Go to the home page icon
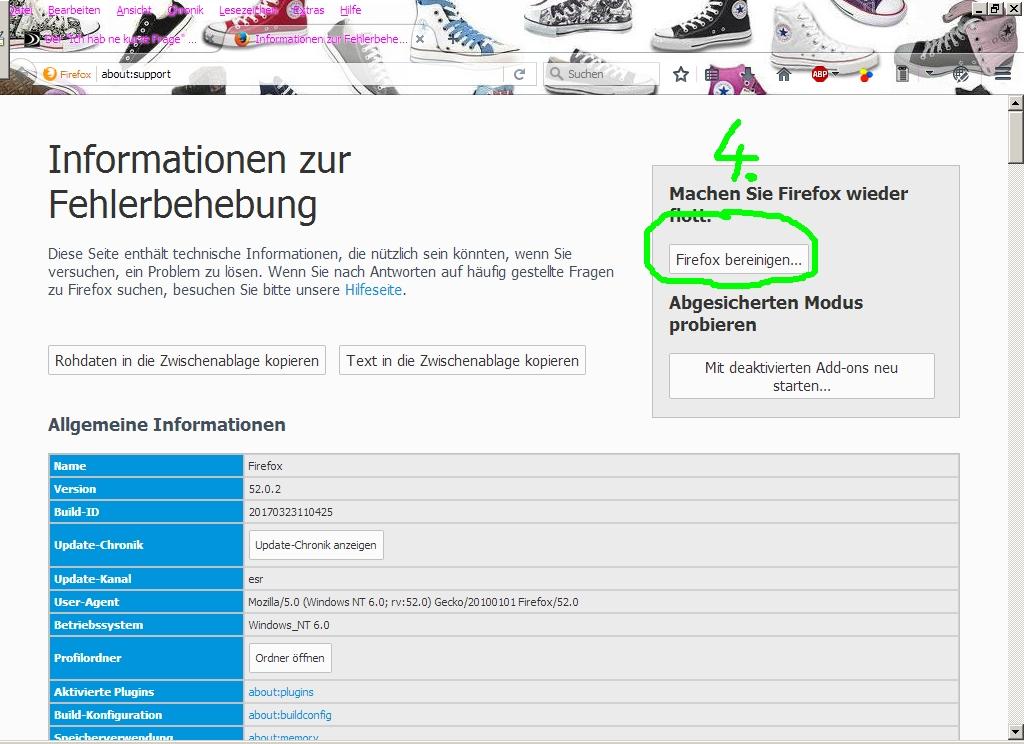The height and width of the screenshot is (744, 1024). pos(784,74)
